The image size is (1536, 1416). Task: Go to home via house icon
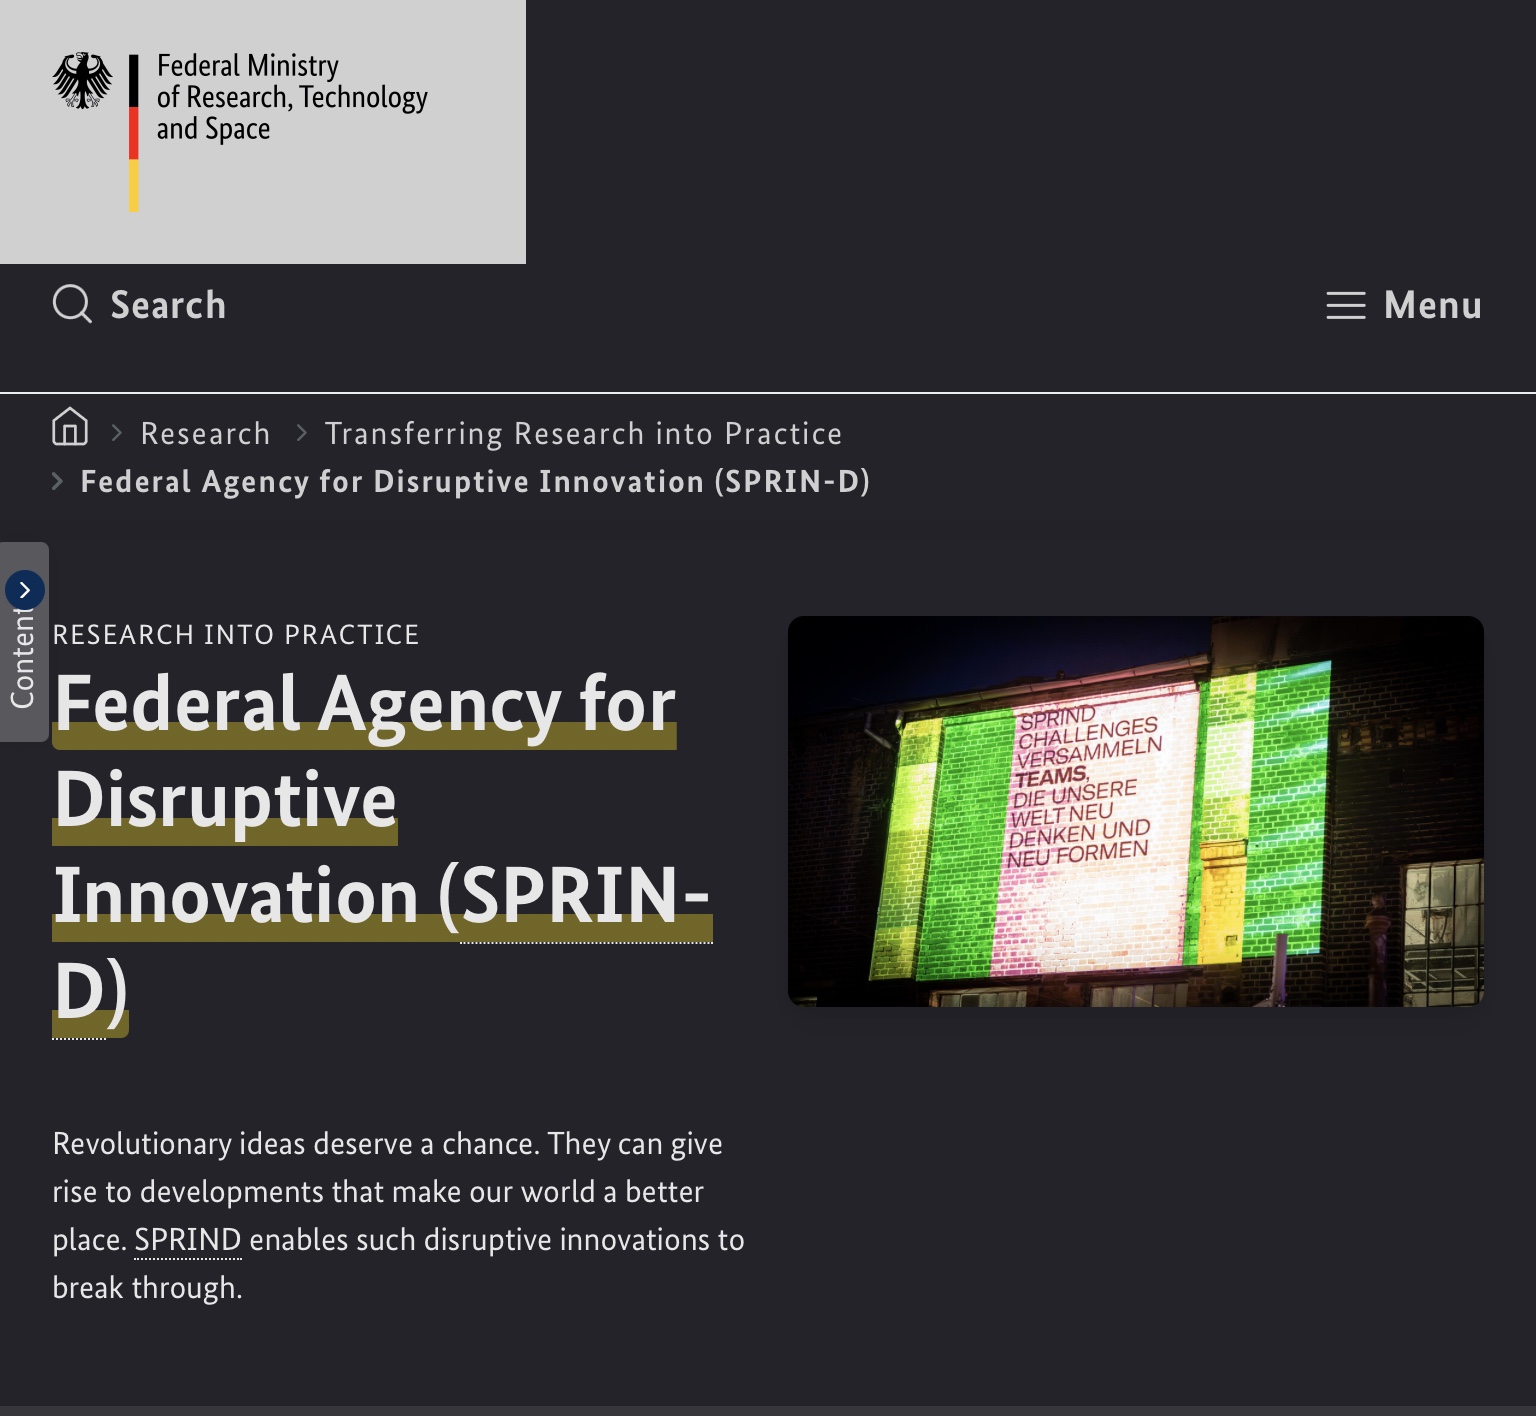pyautogui.click(x=70, y=427)
